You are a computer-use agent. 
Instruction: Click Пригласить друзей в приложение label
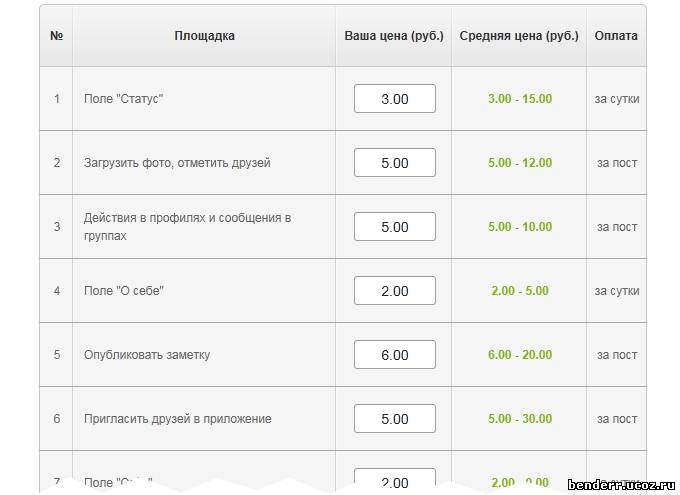pos(177,419)
